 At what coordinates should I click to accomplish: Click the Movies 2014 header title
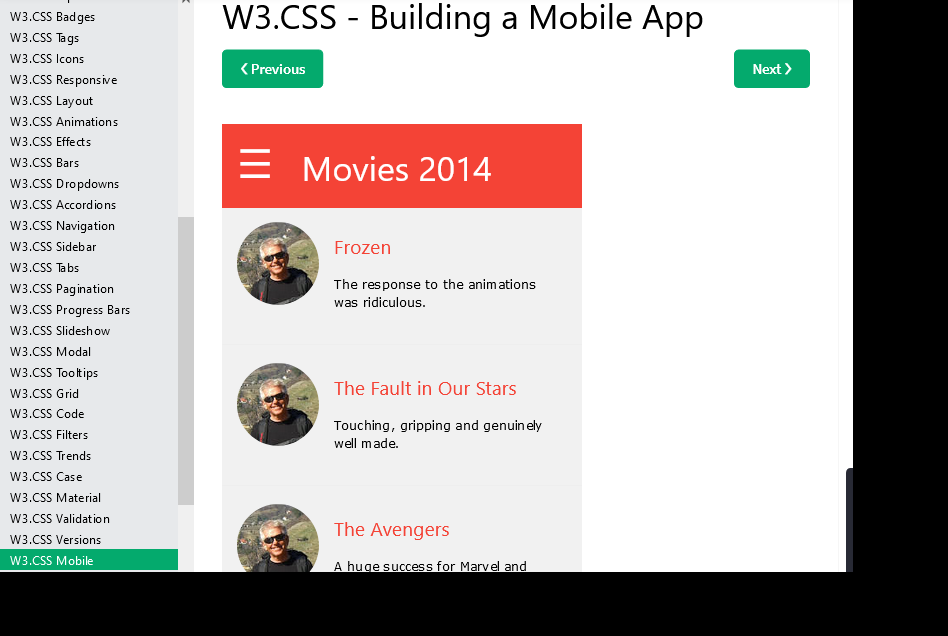click(397, 169)
